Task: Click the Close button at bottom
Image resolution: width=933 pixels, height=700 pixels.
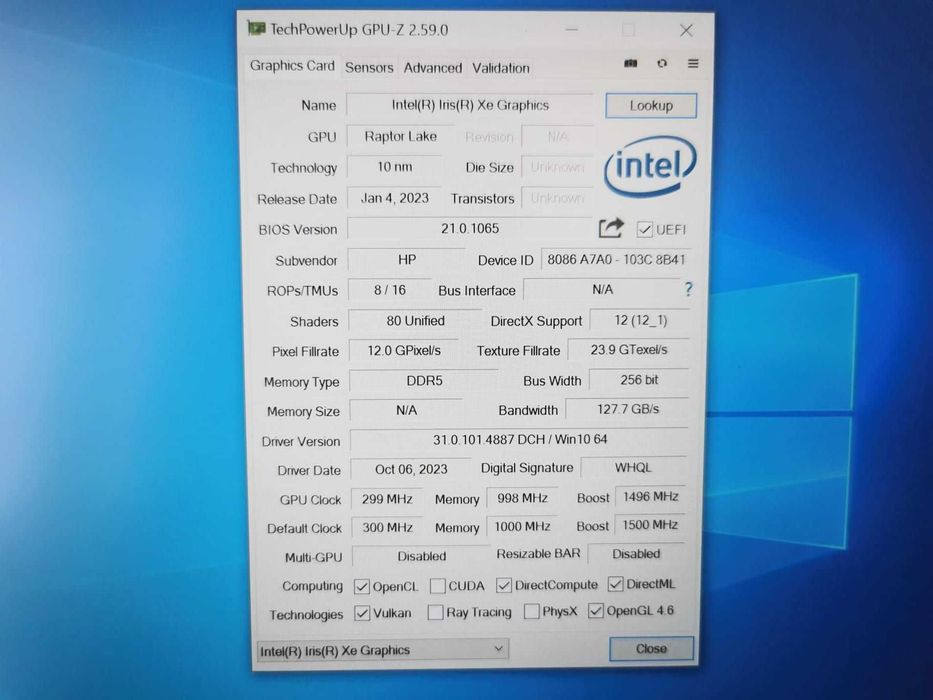Action: [x=651, y=649]
